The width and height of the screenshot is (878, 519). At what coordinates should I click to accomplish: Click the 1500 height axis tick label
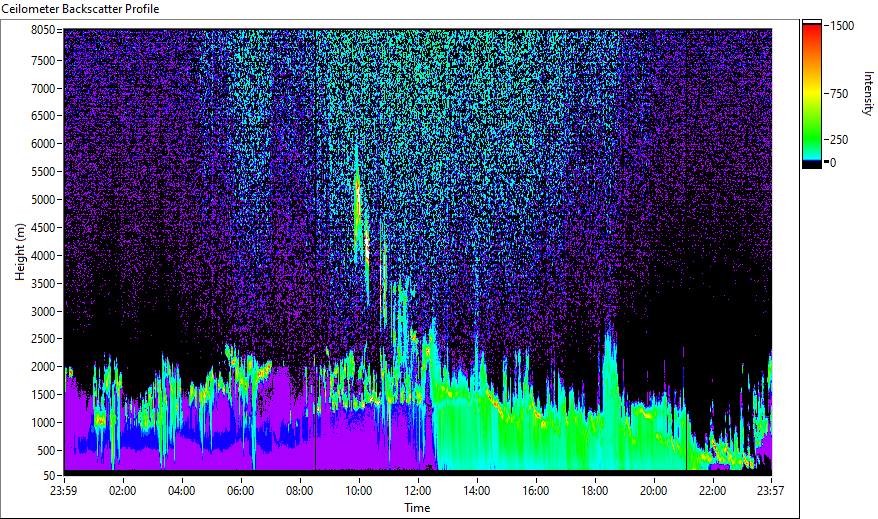[x=43, y=395]
